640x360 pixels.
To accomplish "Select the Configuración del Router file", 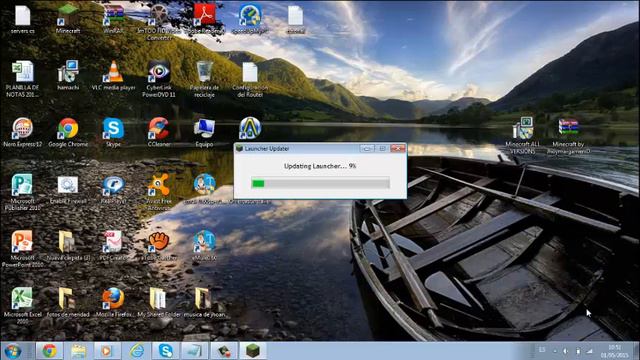I will (x=250, y=78).
